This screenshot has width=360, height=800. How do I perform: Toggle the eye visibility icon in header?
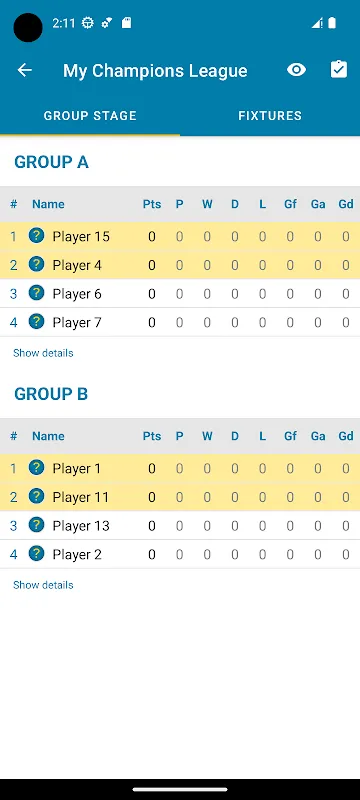296,70
